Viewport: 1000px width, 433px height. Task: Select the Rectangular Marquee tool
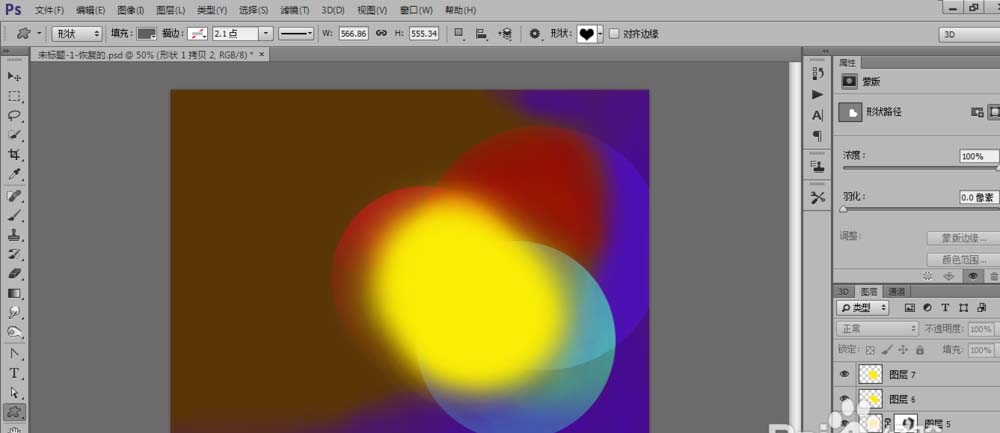tap(15, 96)
